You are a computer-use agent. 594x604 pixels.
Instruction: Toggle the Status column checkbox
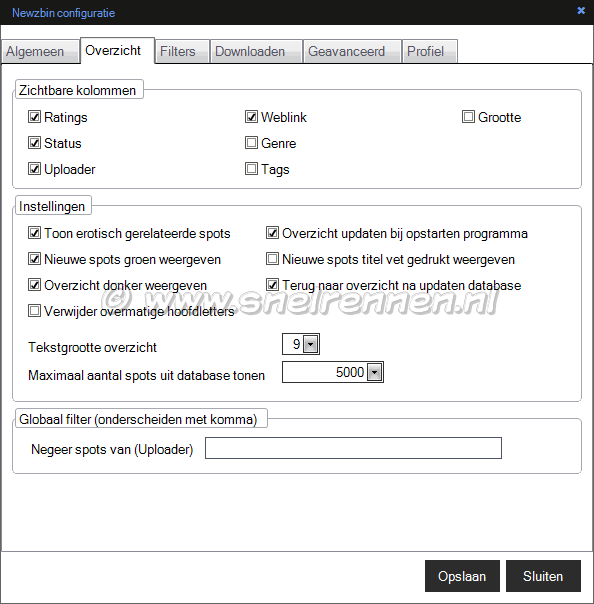click(34, 143)
